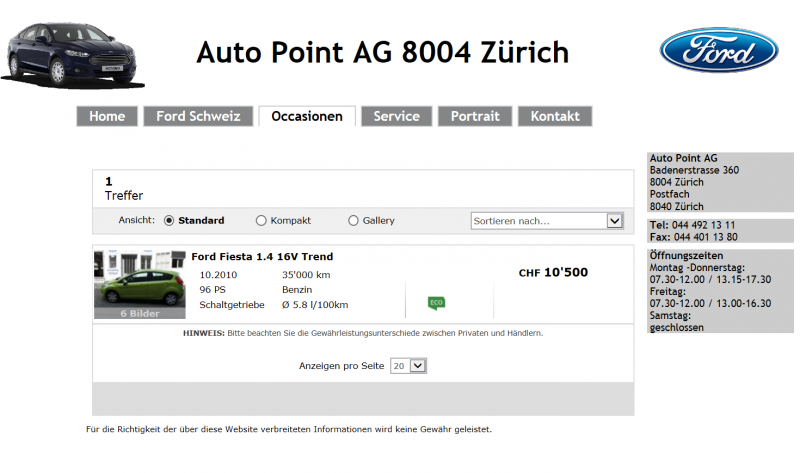Image resolution: width=800 pixels, height=473 pixels.
Task: Select the Kompakt view radio button
Action: 261,220
